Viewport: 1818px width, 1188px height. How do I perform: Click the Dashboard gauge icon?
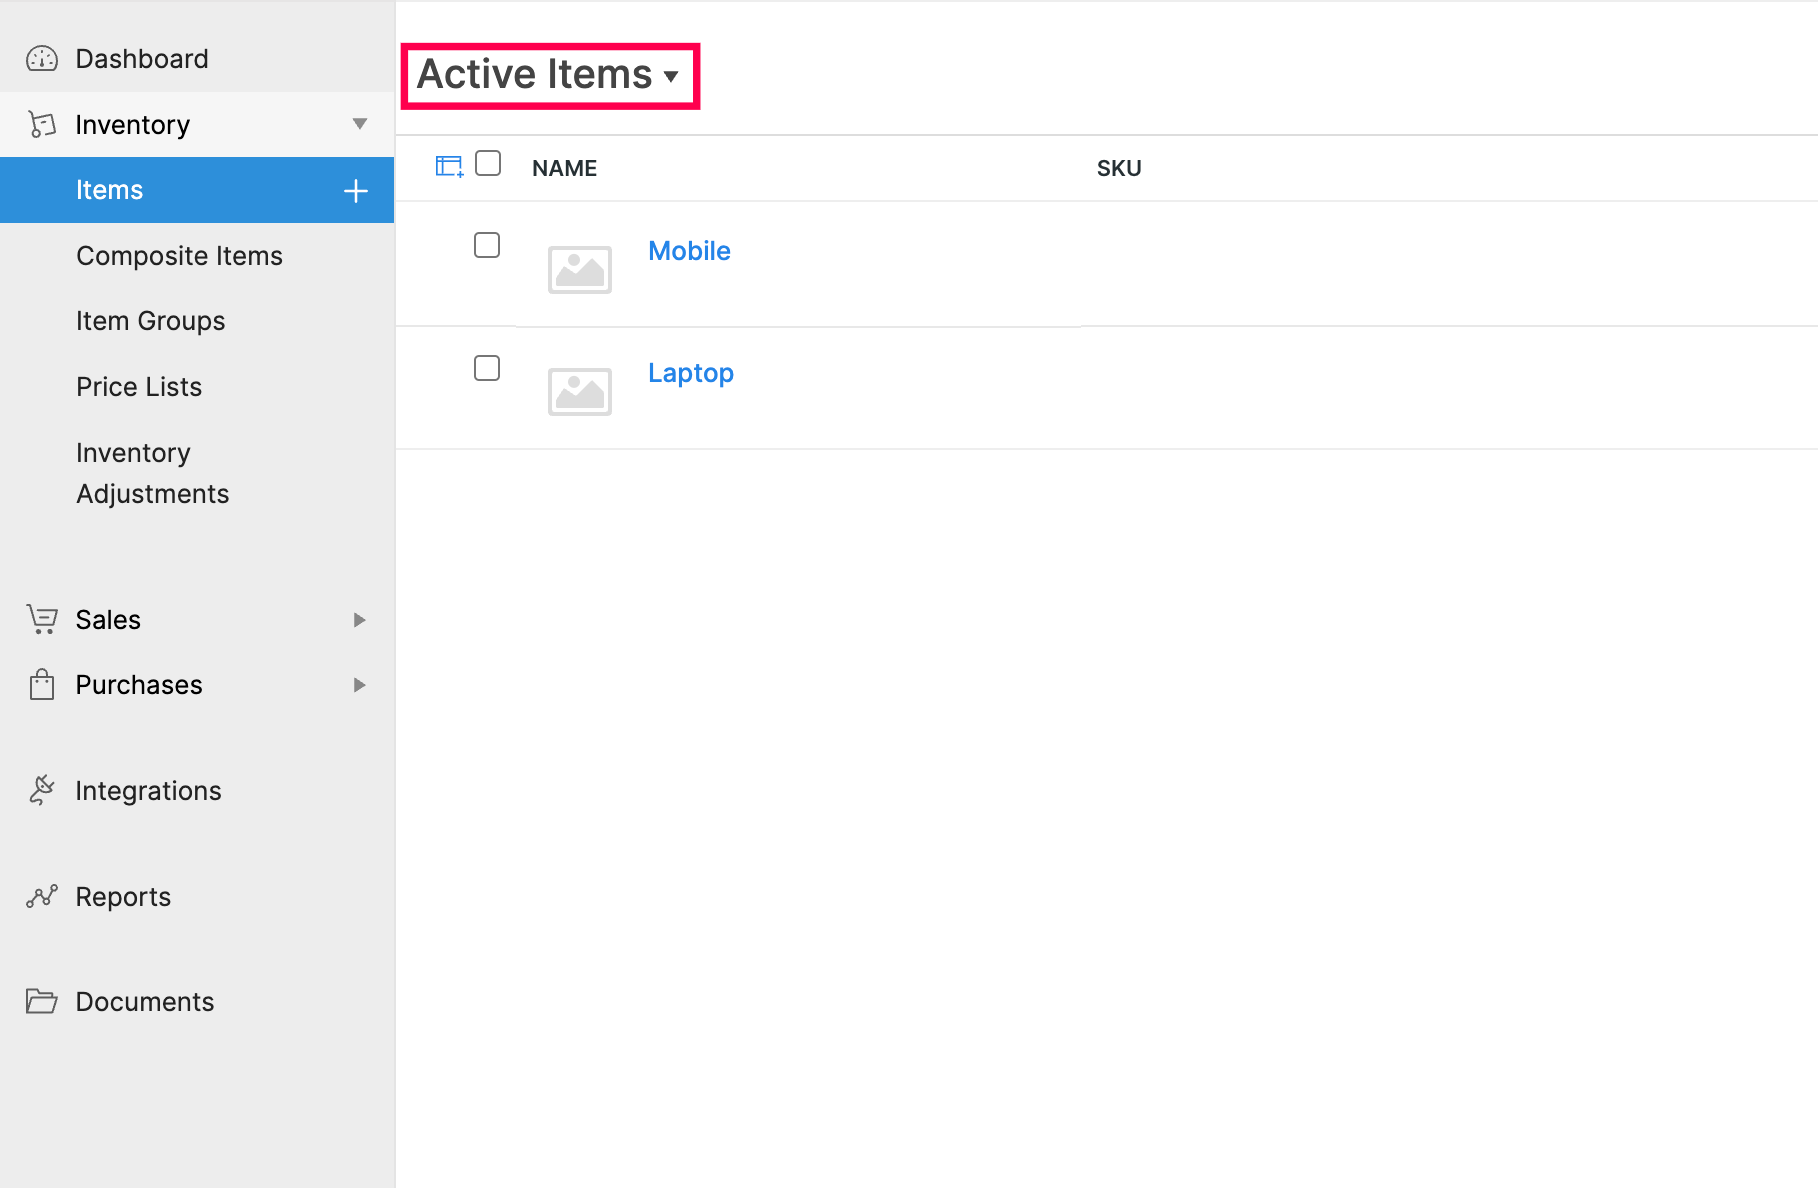42,59
